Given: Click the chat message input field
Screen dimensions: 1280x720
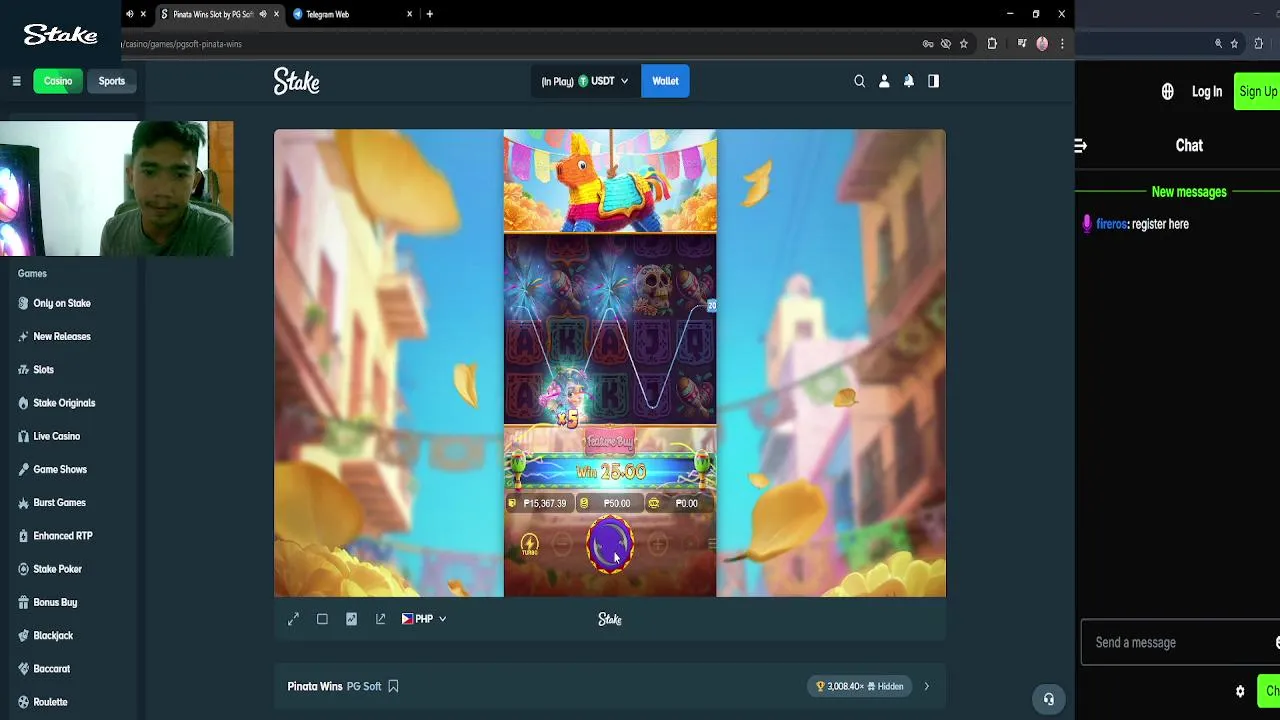Looking at the screenshot, I should [x=1180, y=643].
